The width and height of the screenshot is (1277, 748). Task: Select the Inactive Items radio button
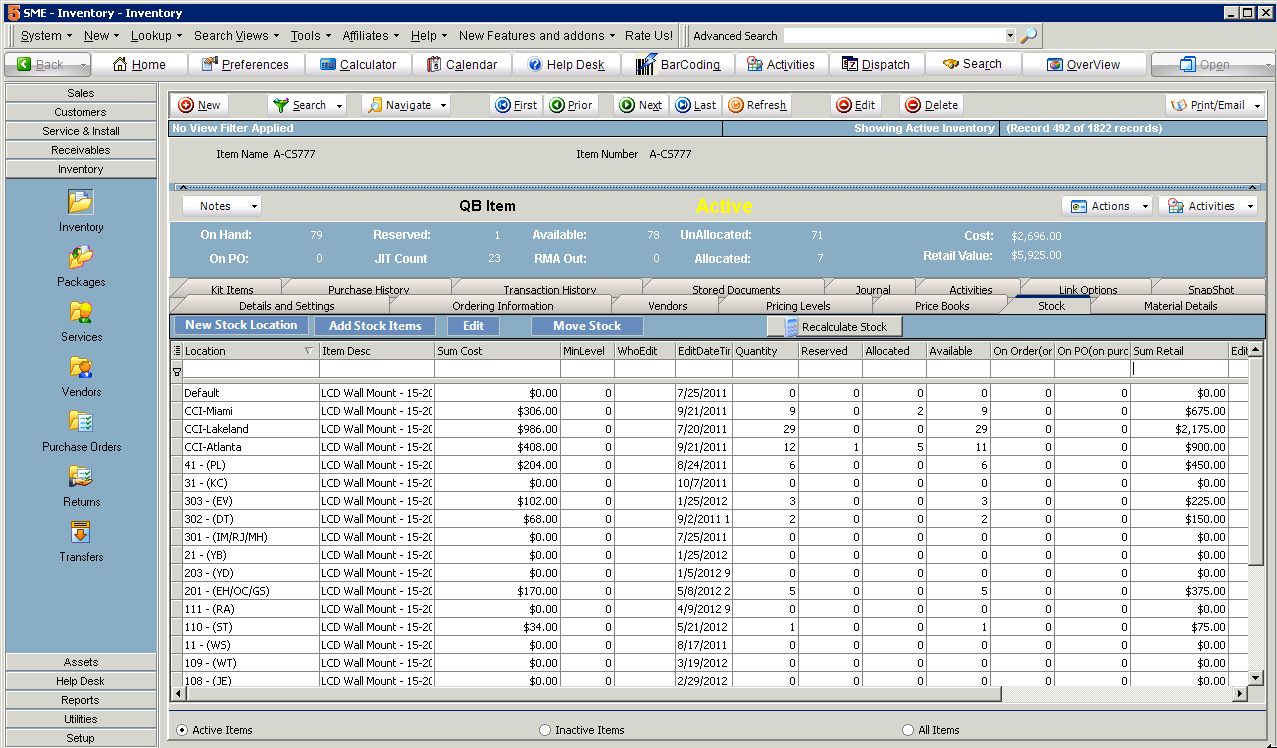click(545, 730)
